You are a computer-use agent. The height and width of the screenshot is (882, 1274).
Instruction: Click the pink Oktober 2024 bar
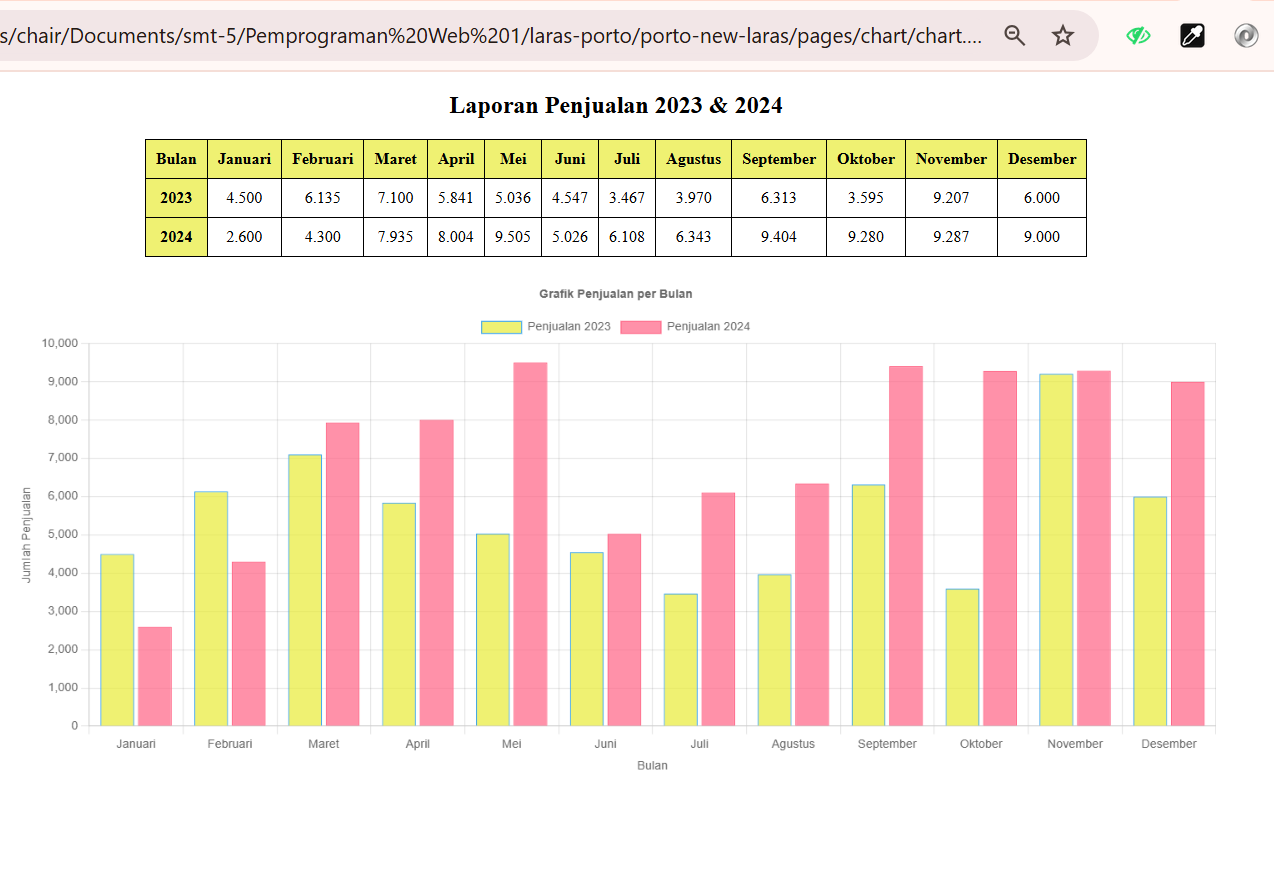coord(1000,549)
